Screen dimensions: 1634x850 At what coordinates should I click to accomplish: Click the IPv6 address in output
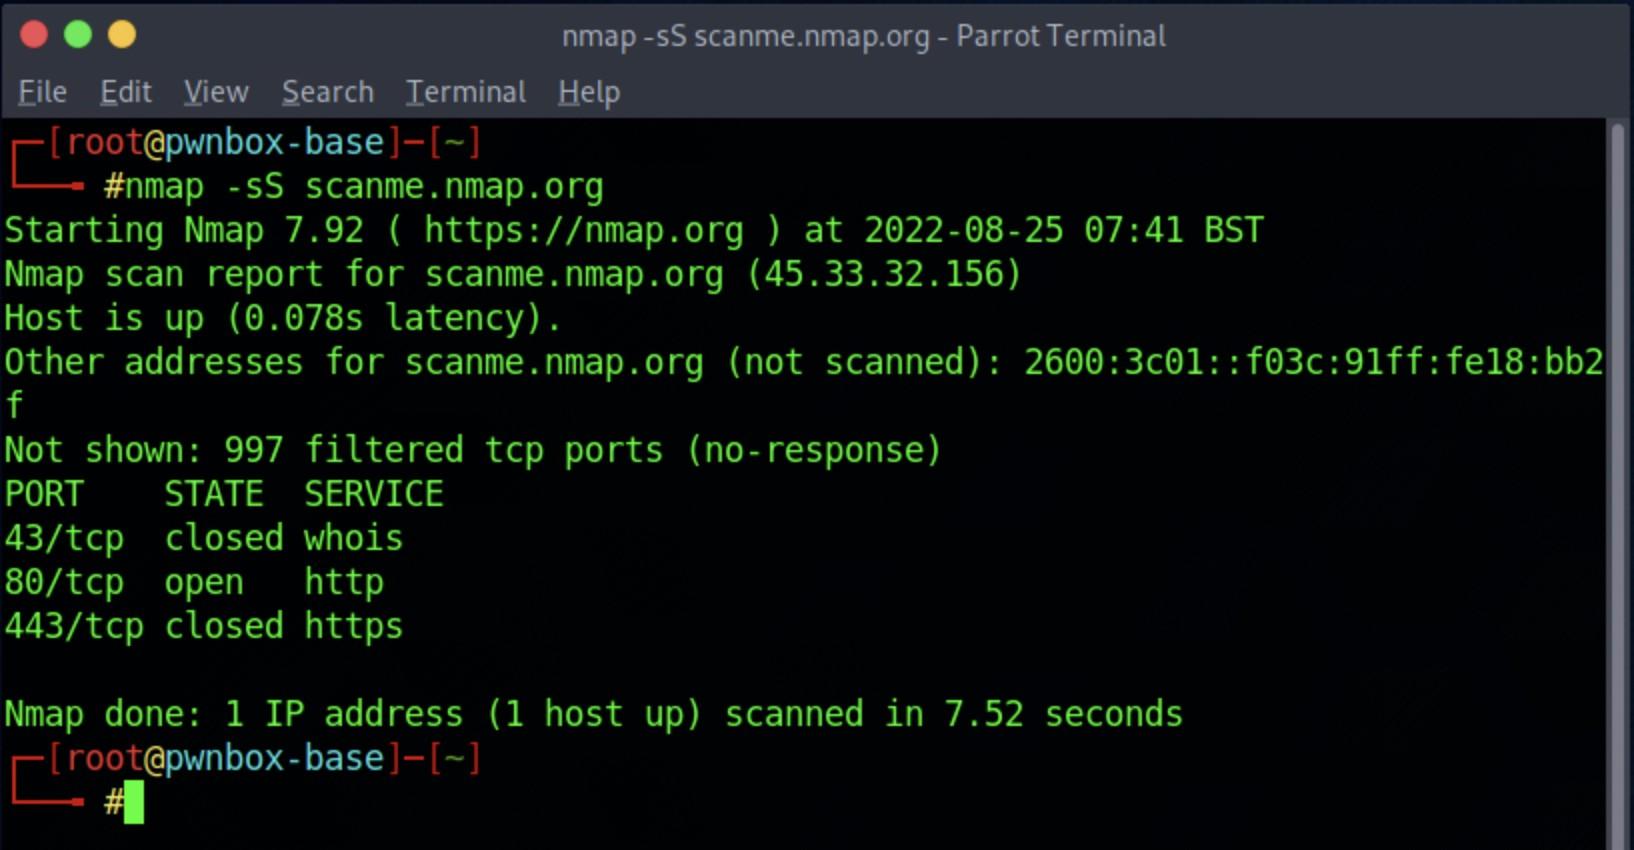click(1314, 362)
